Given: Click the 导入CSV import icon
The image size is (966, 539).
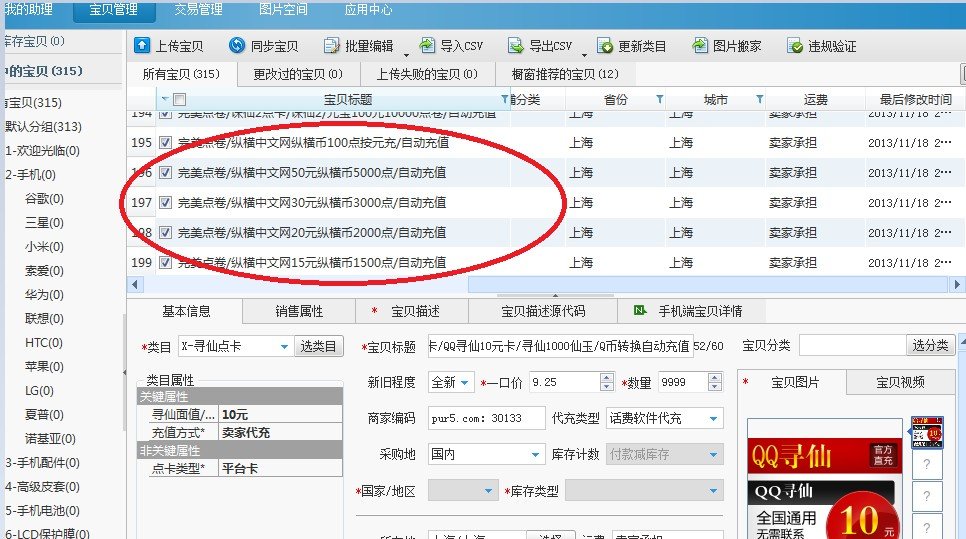Looking at the screenshot, I should coord(427,46).
